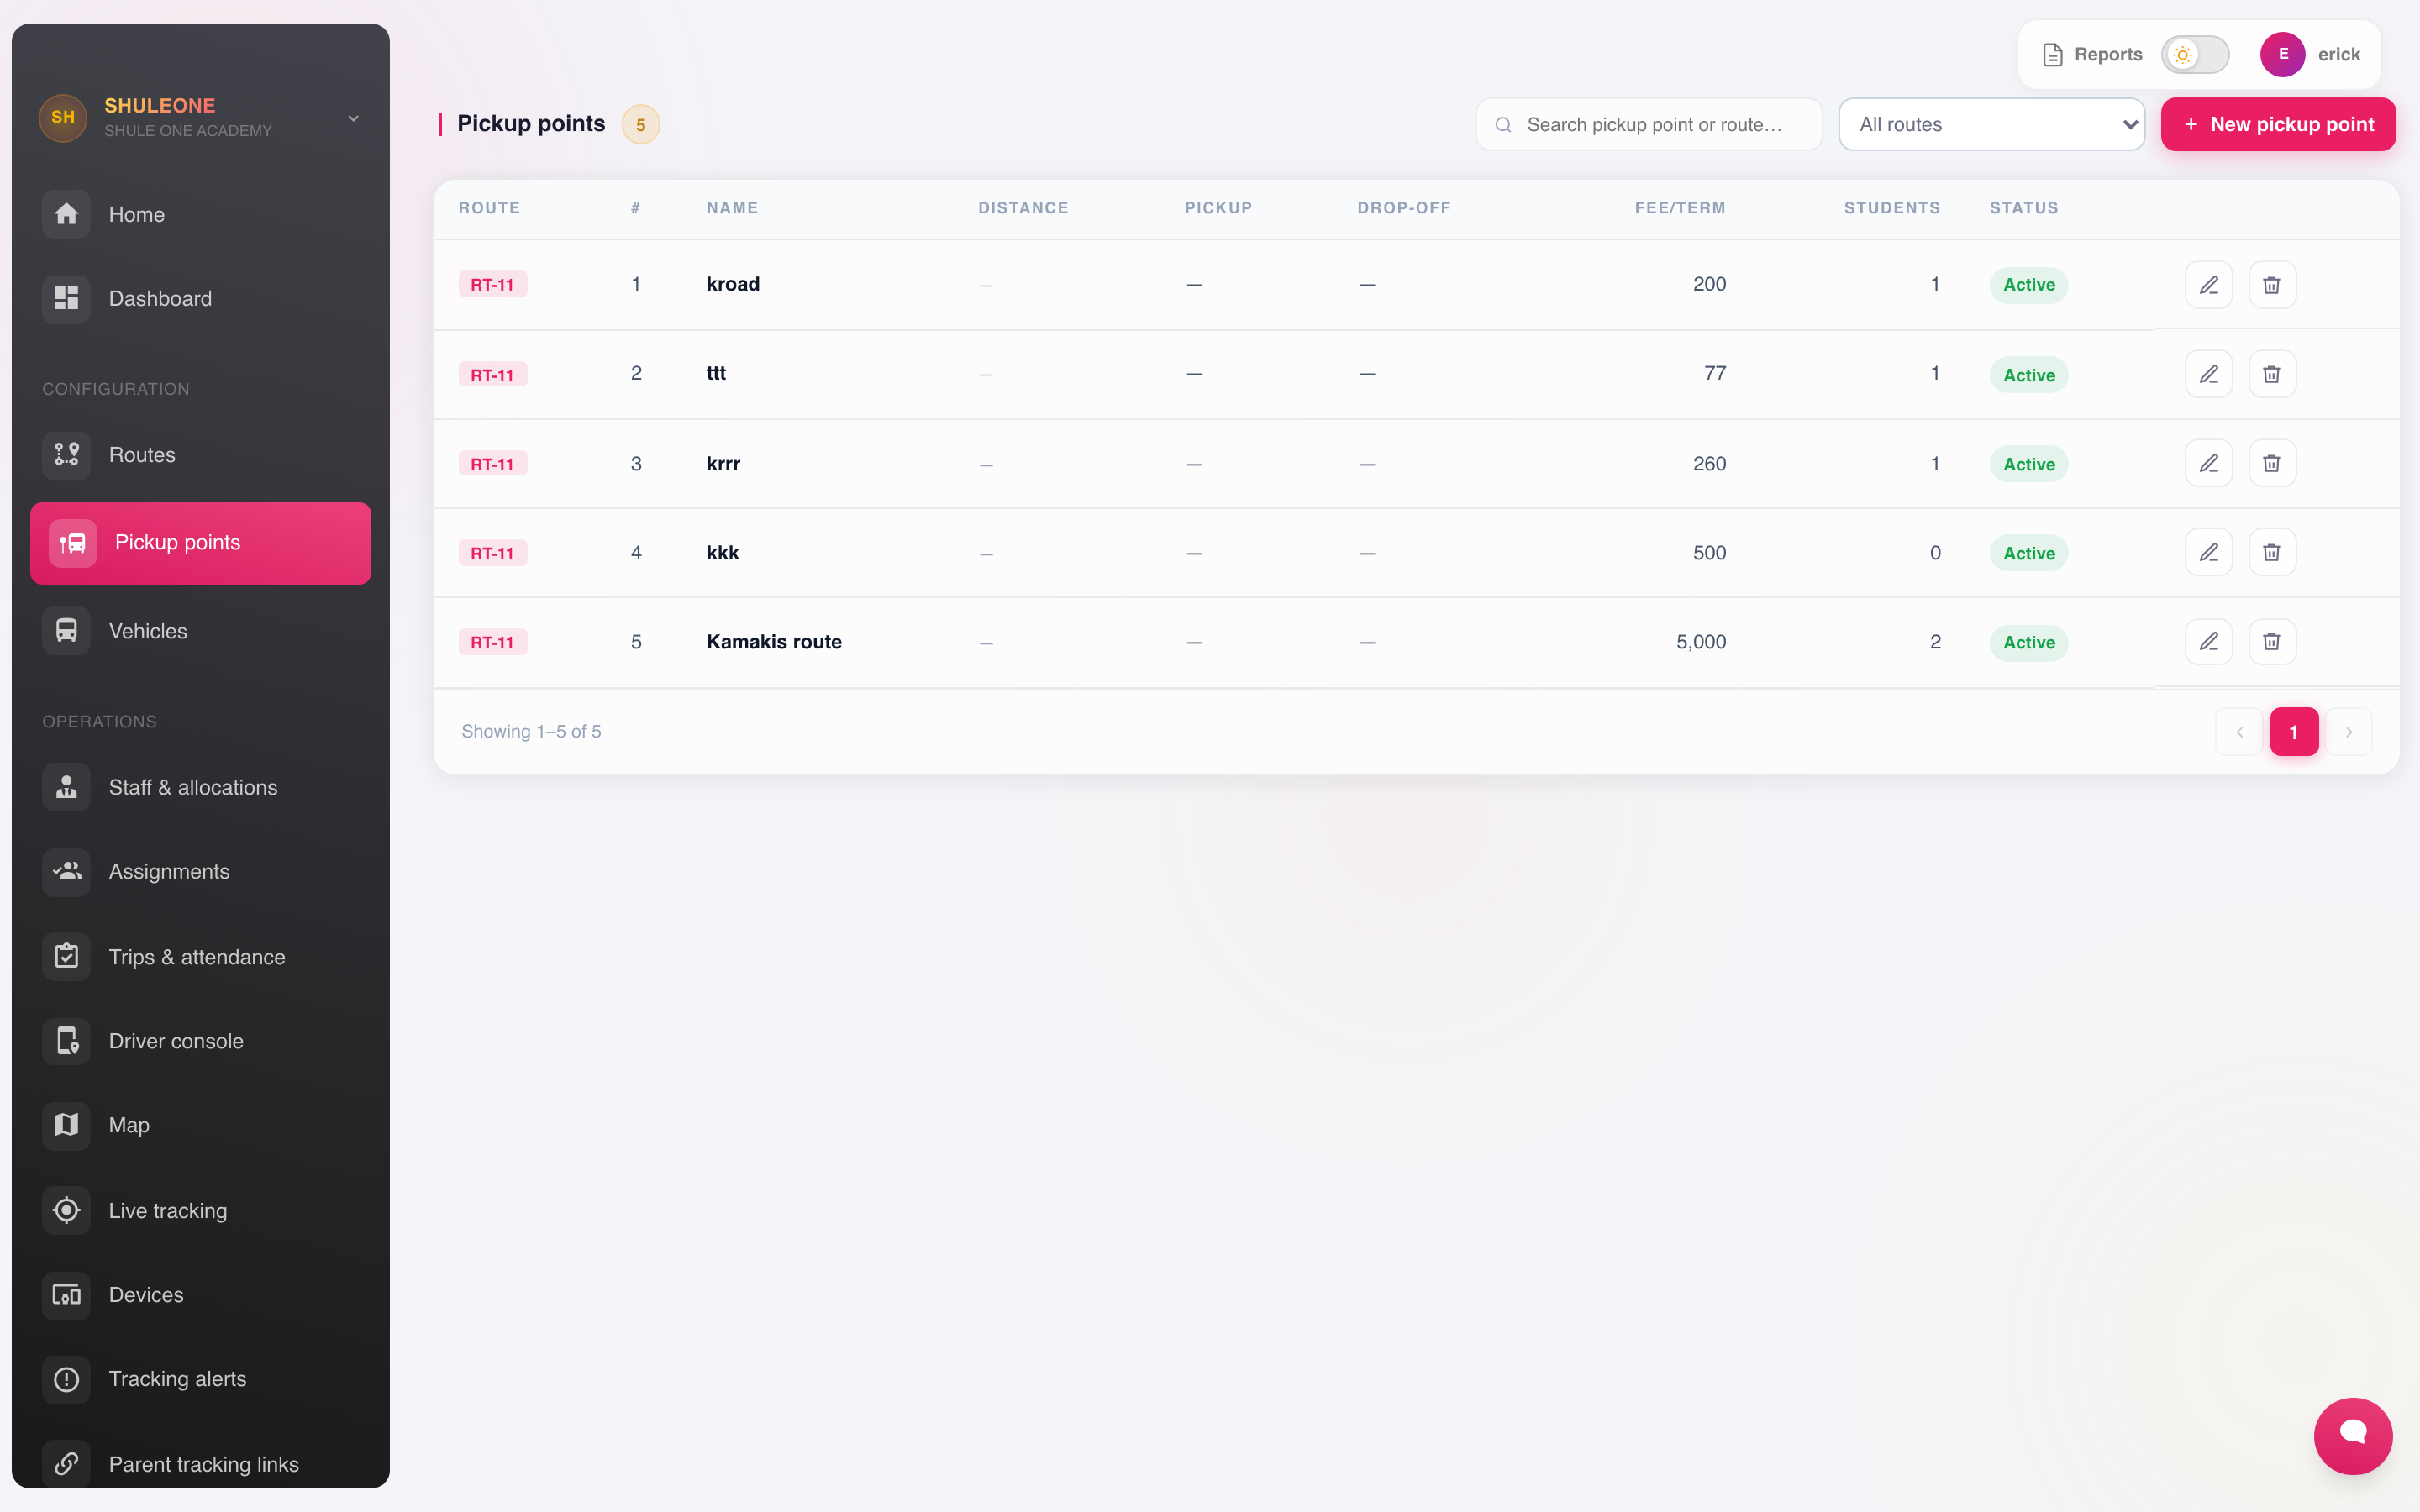Click the FEE/TERM column header
Viewport: 2420px width, 1512px height.
[x=1680, y=208]
